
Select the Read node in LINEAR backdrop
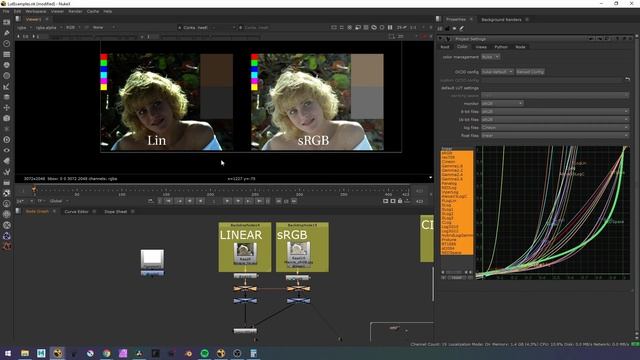(x=245, y=254)
